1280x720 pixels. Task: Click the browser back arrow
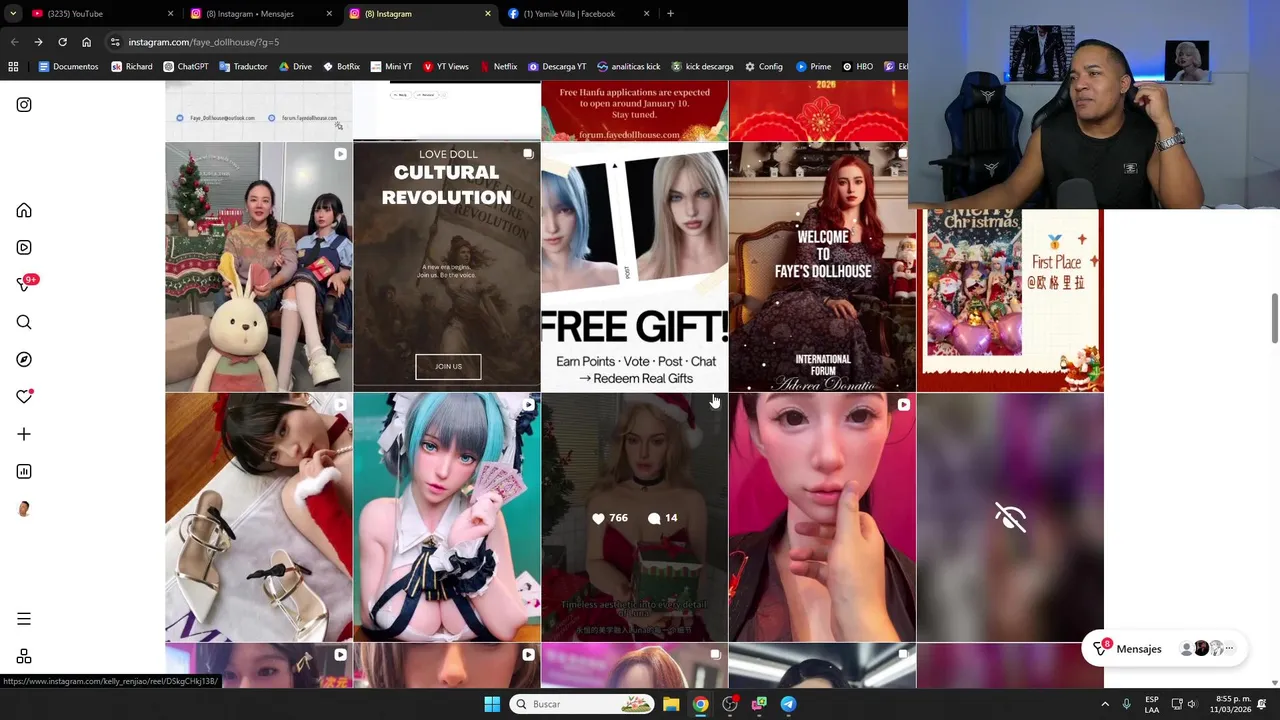(14, 42)
